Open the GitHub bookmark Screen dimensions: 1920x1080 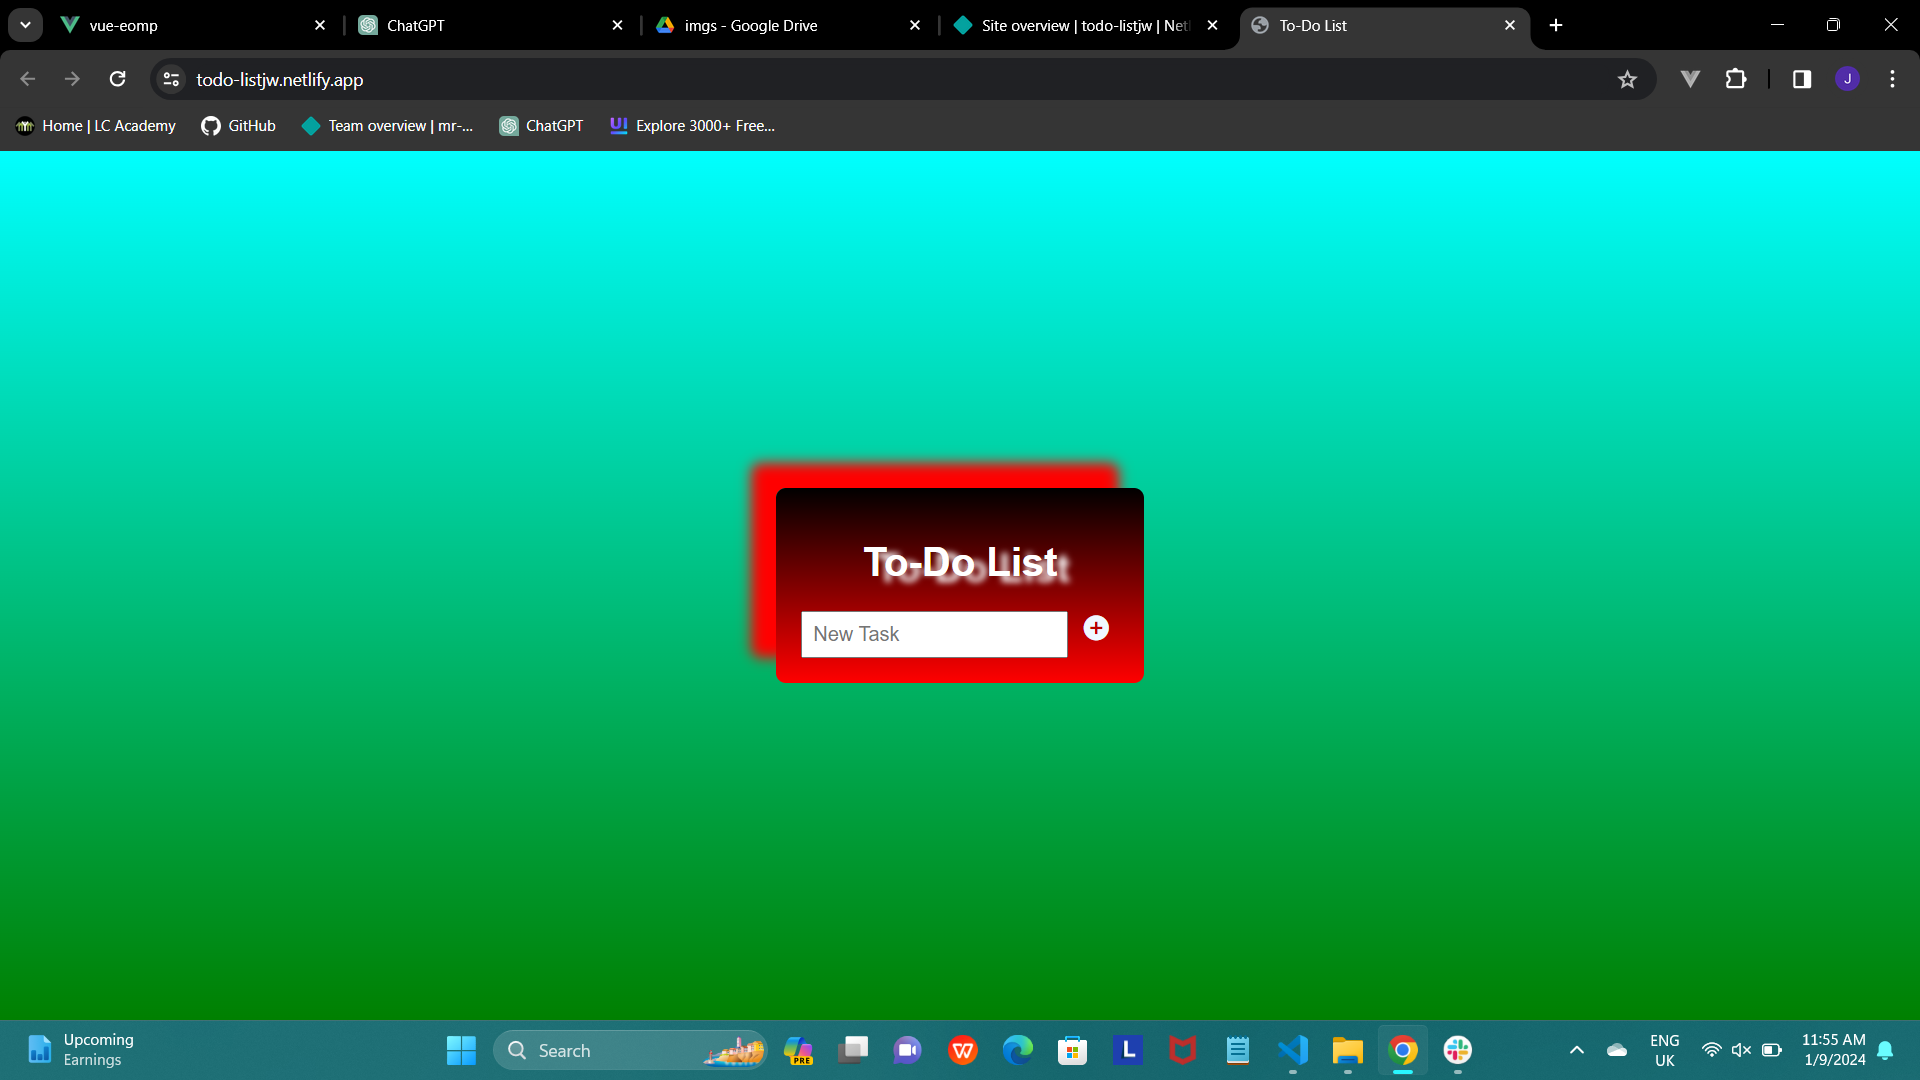point(238,126)
